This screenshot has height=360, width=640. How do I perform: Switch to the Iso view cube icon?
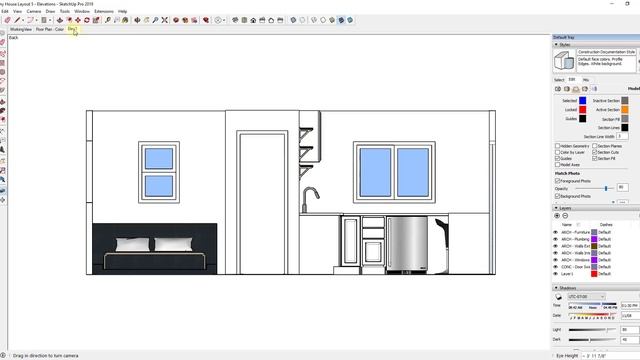pyautogui.click(x=235, y=20)
